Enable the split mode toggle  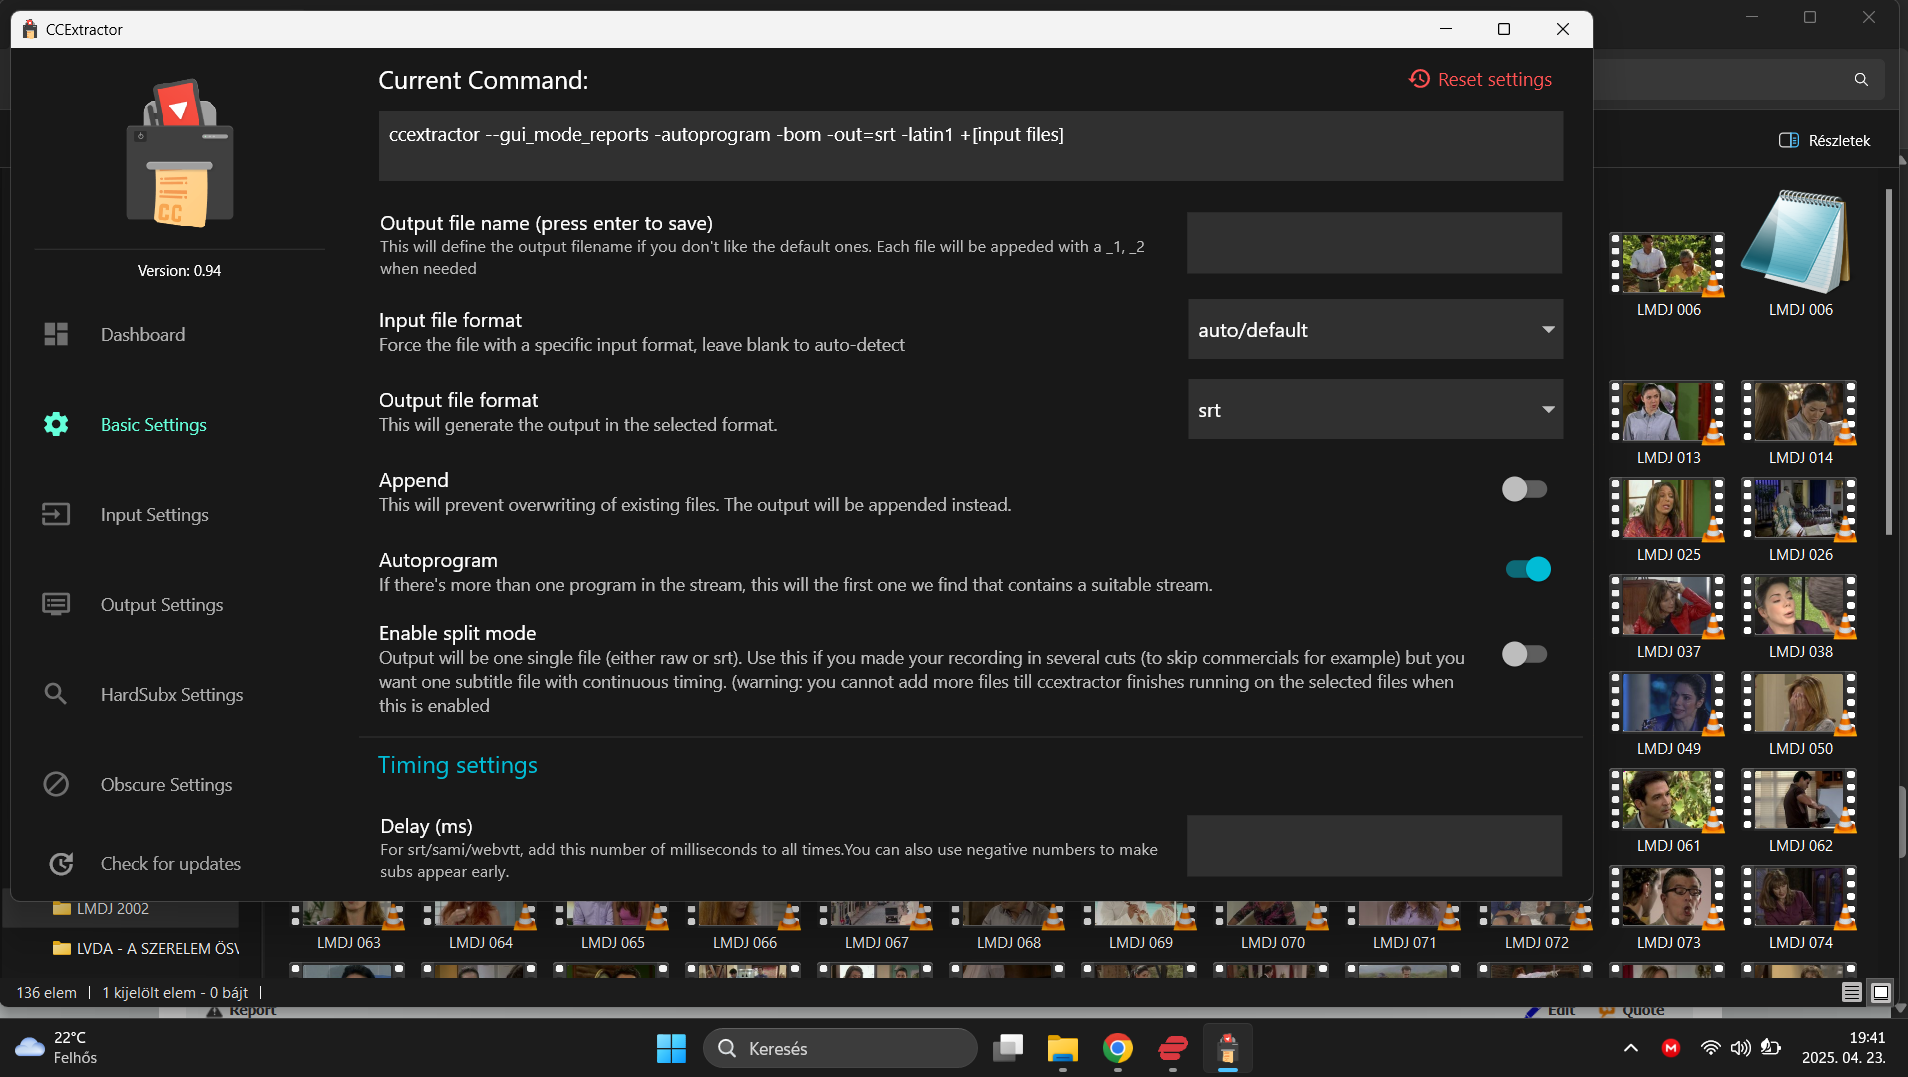[x=1524, y=654]
